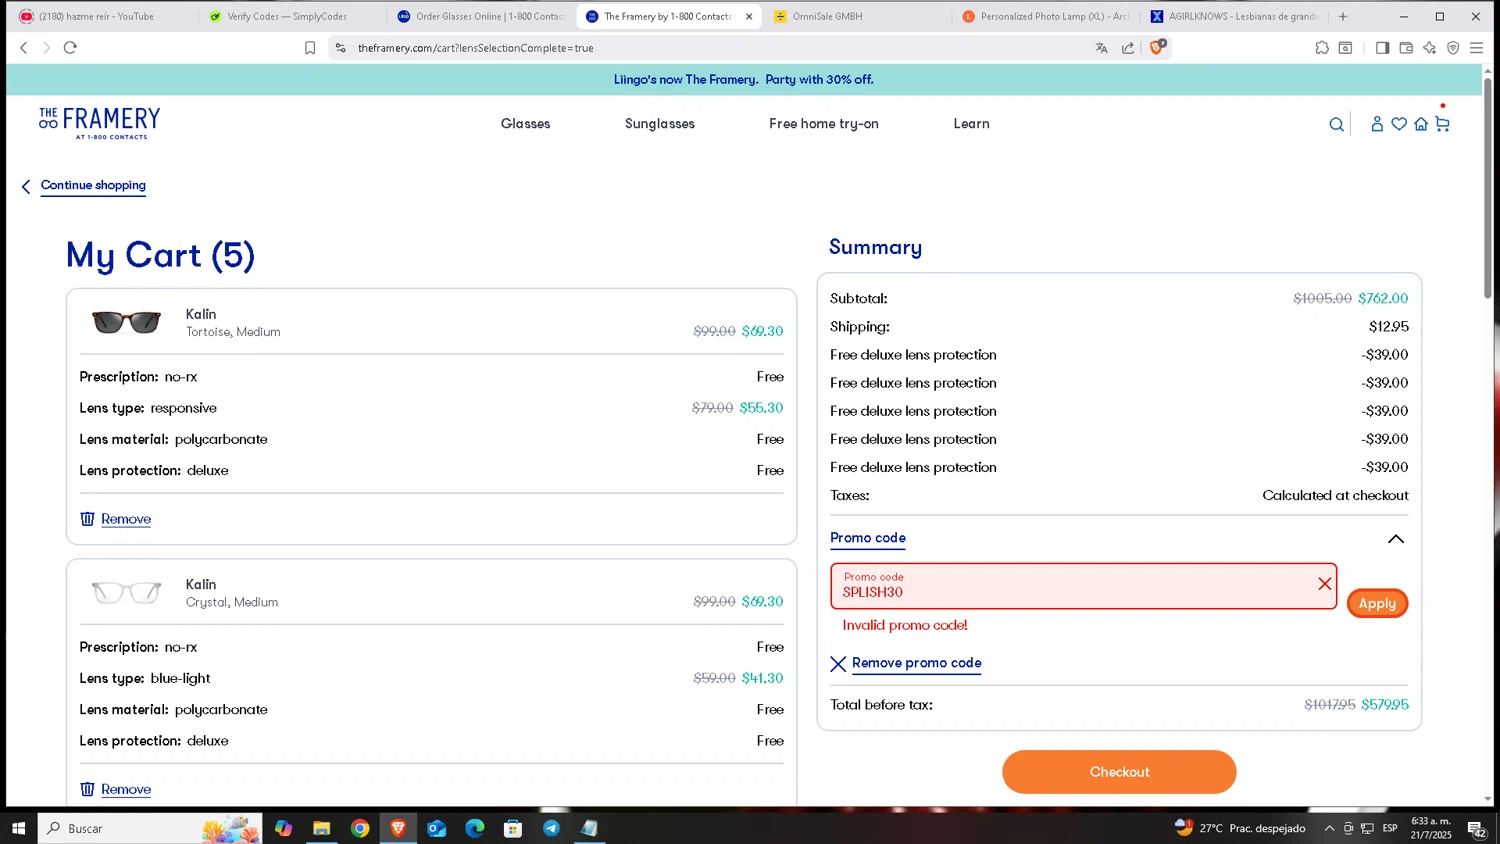Screen dimensions: 1500x844
Task: Click Remove link for Tortoise Kalin
Action: coord(126,519)
